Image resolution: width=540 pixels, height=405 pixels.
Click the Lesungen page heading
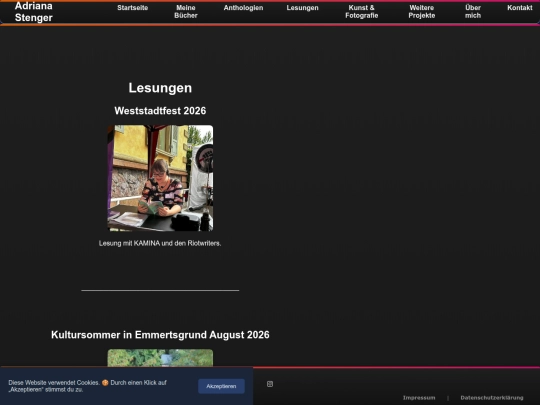pyautogui.click(x=160, y=88)
